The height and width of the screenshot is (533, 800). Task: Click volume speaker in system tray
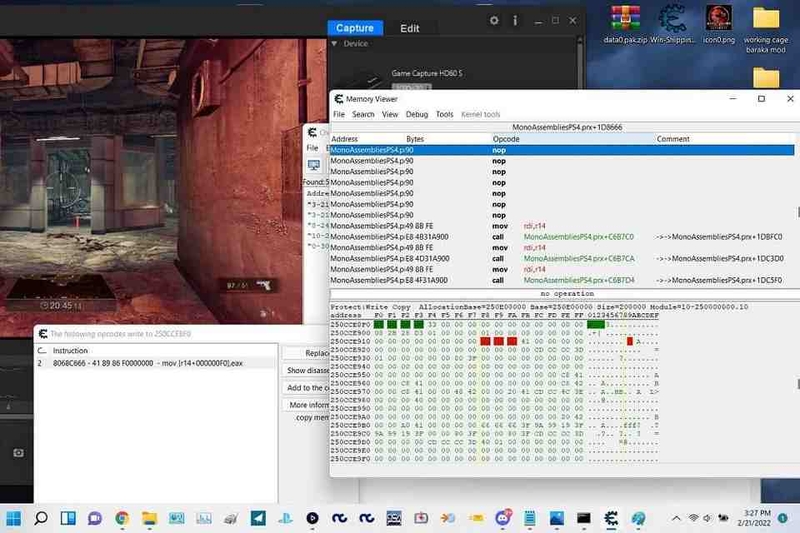tap(707, 518)
